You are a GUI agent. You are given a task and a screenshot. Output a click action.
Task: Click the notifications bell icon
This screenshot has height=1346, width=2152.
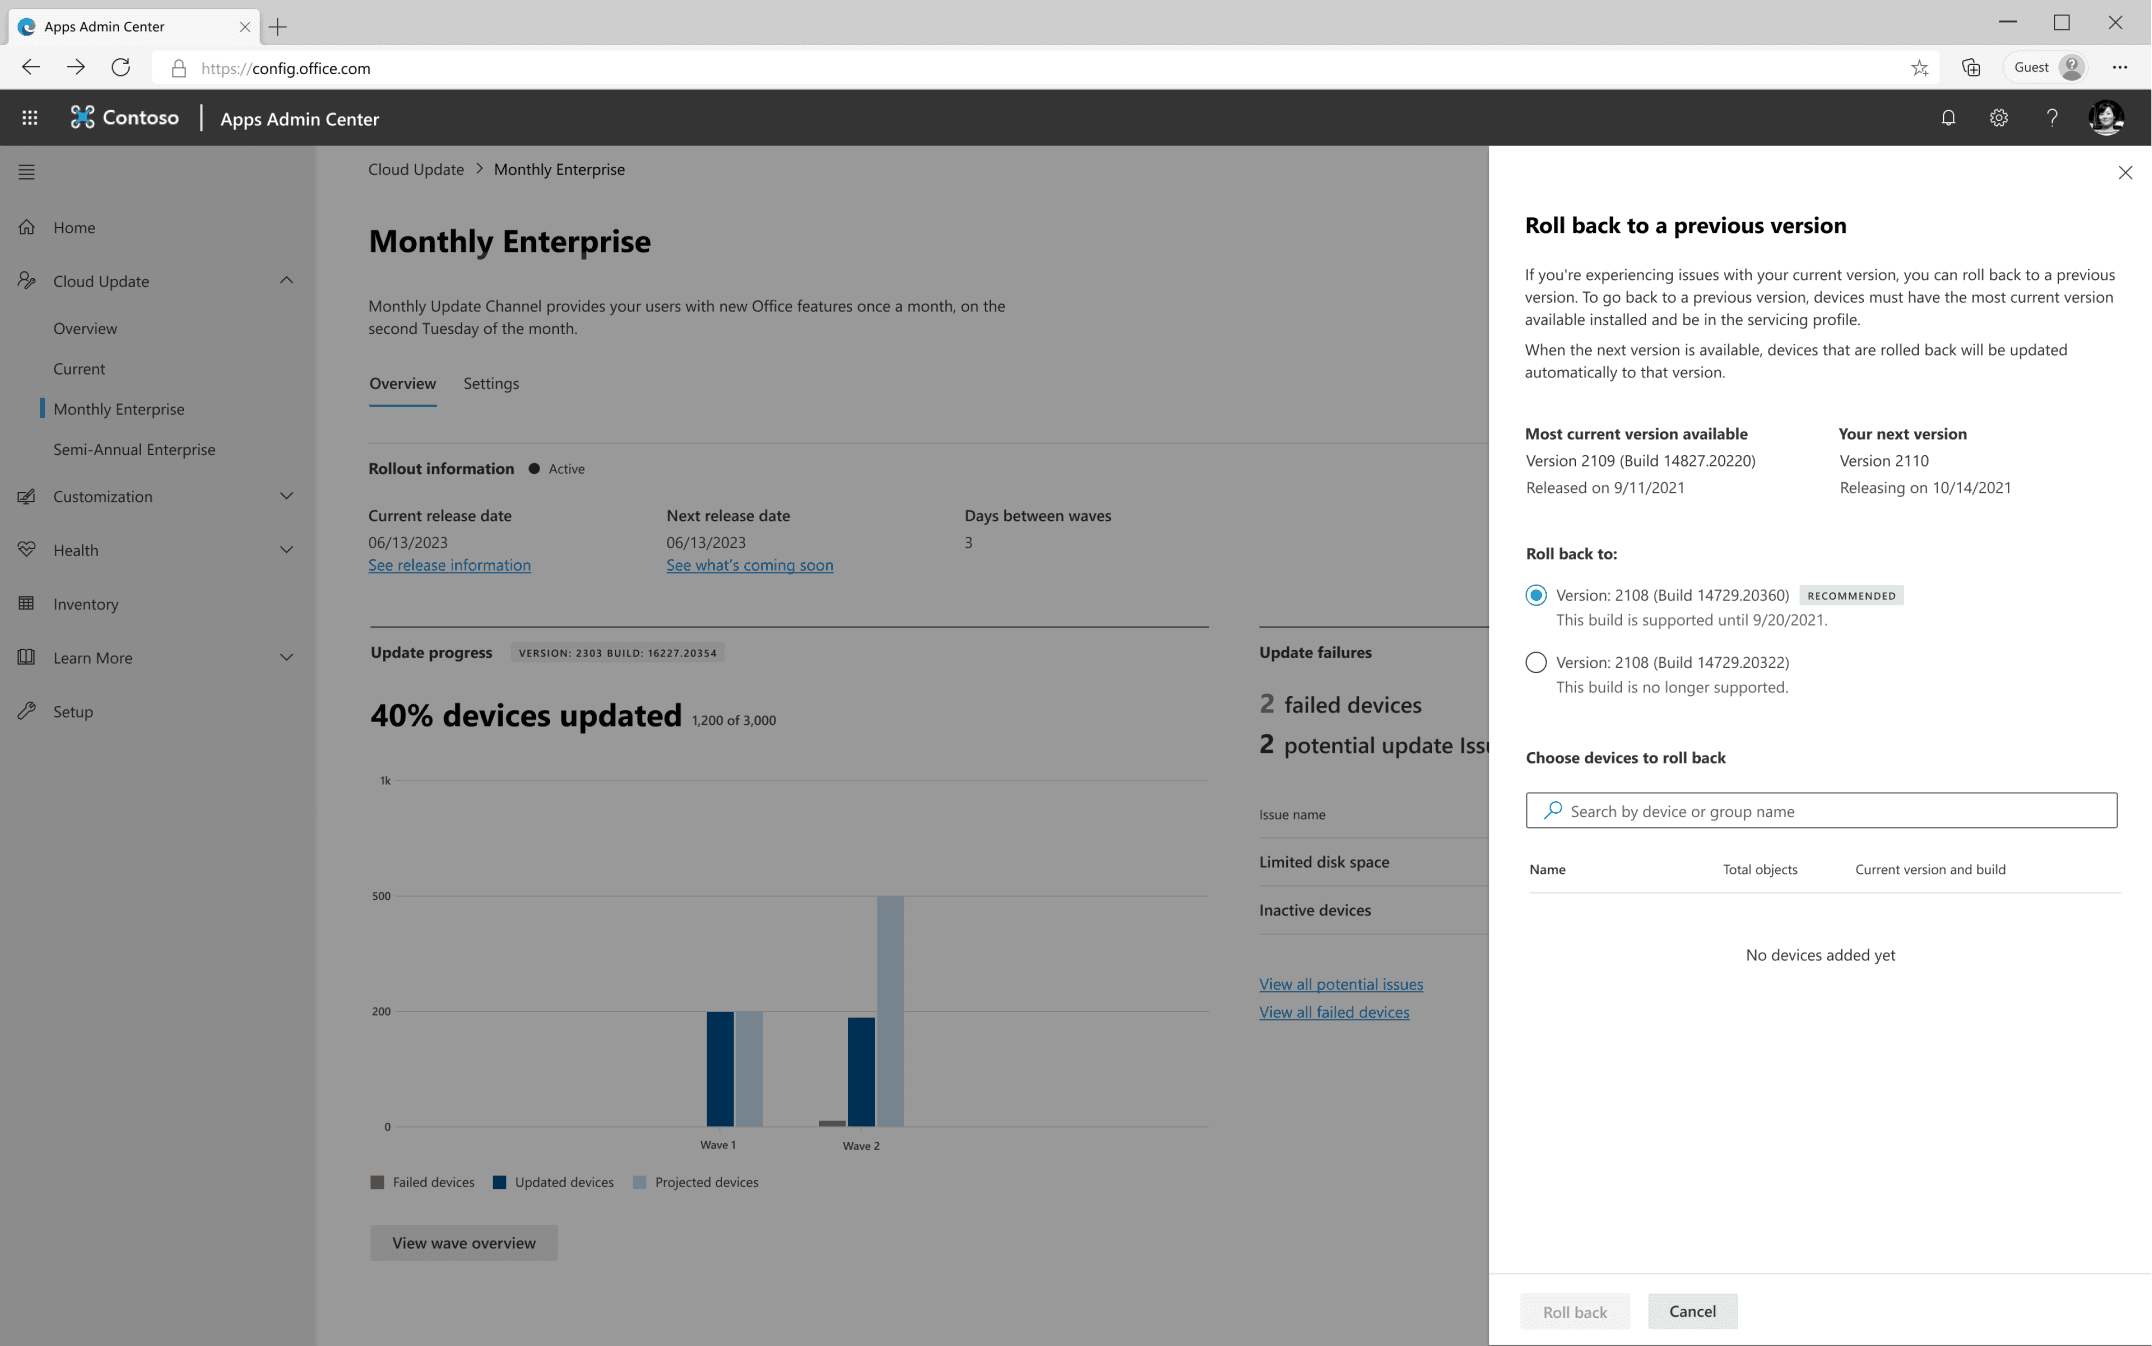(x=1948, y=118)
